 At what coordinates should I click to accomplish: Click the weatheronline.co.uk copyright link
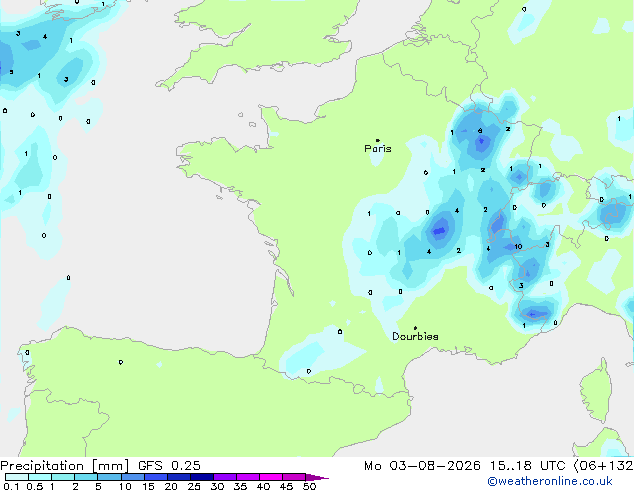coord(549,481)
